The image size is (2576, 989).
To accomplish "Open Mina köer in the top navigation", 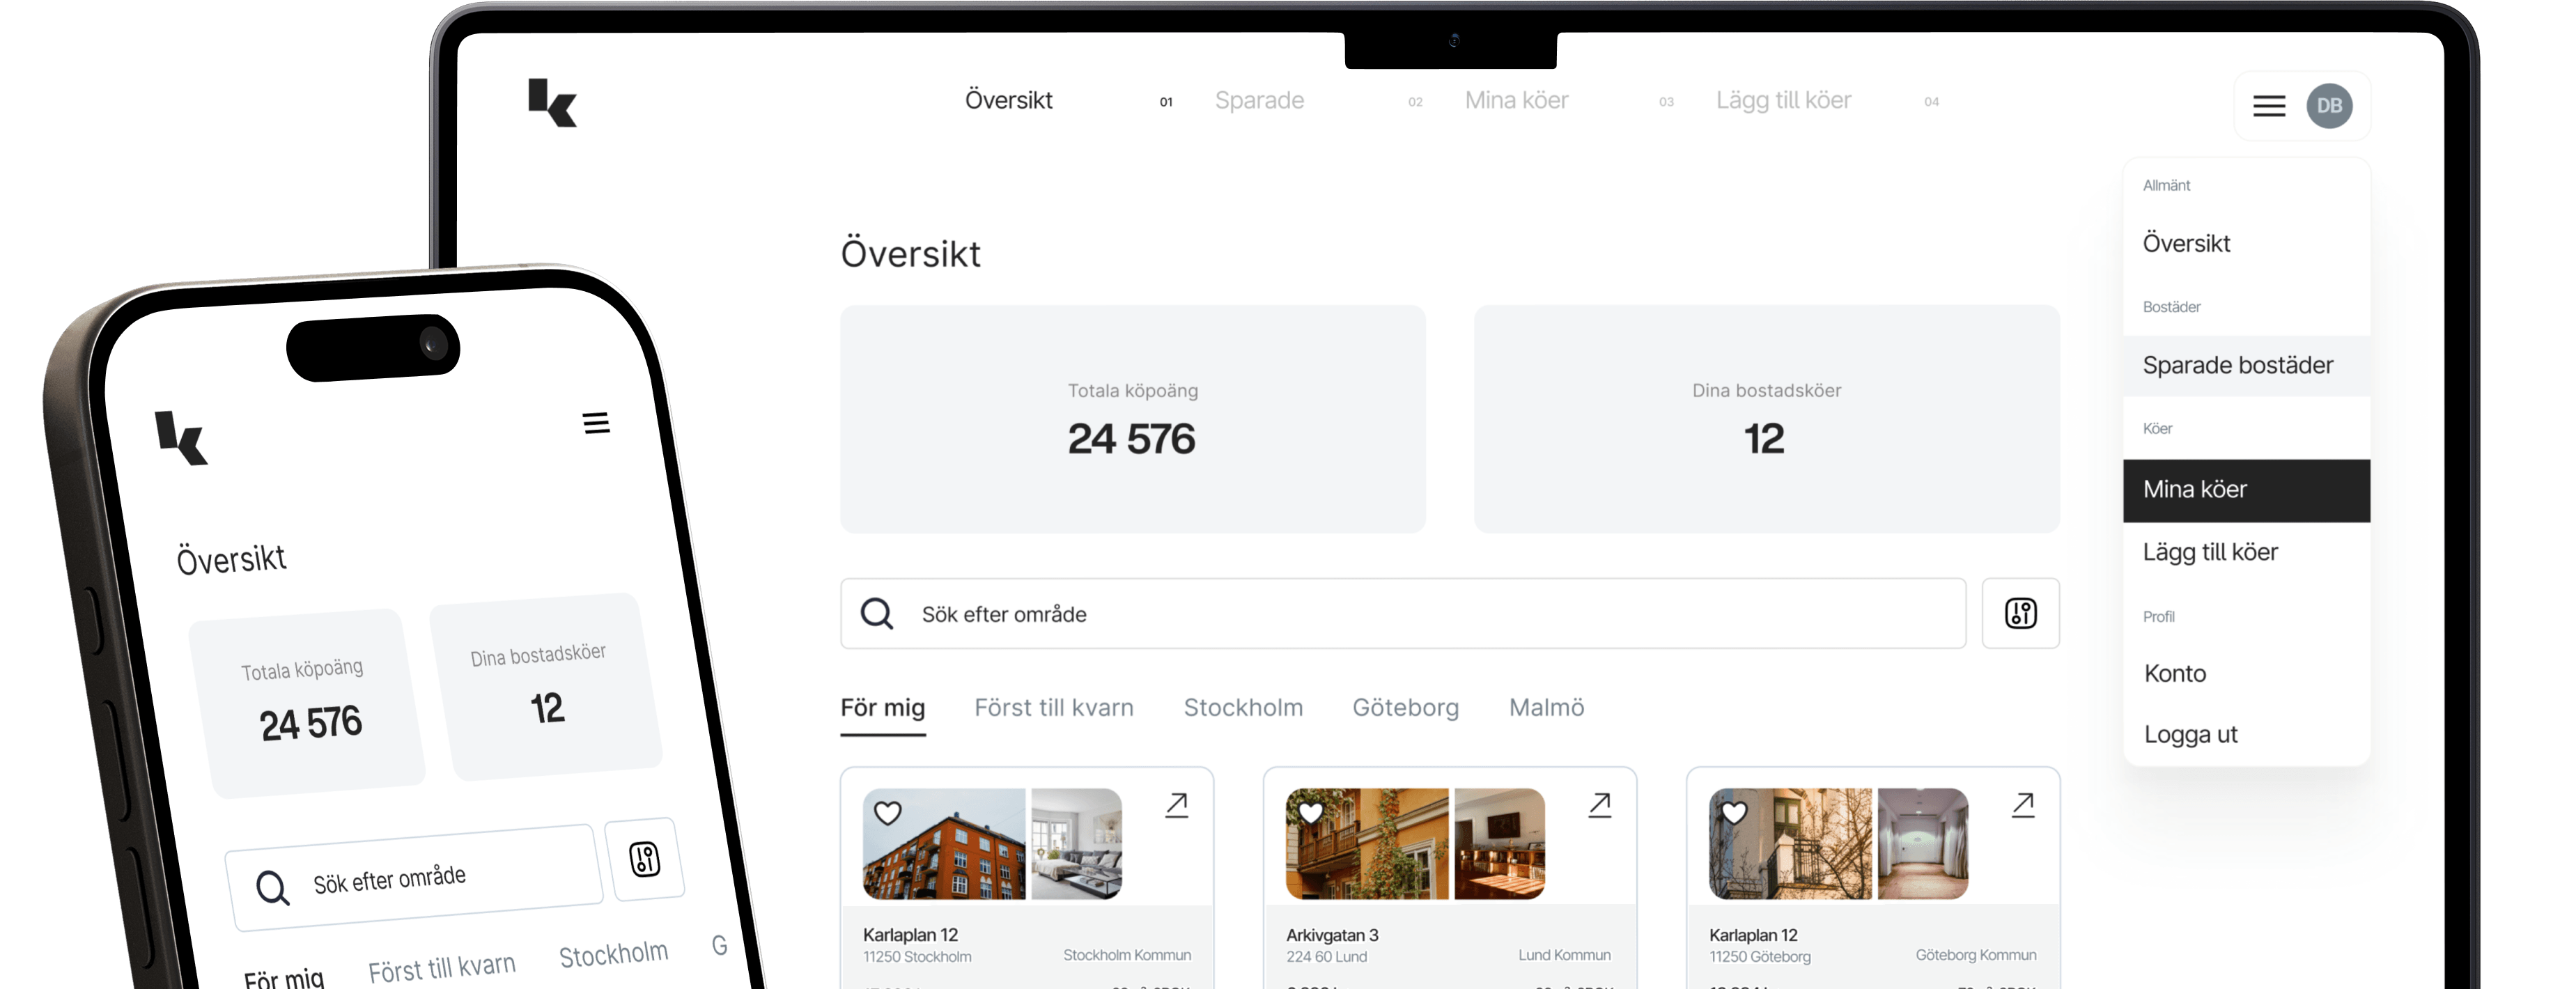I will [x=1516, y=100].
